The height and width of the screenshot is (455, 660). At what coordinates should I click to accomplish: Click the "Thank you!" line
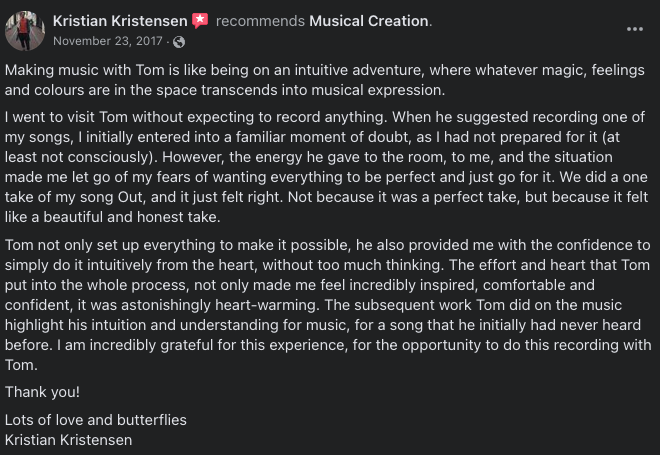click(42, 392)
